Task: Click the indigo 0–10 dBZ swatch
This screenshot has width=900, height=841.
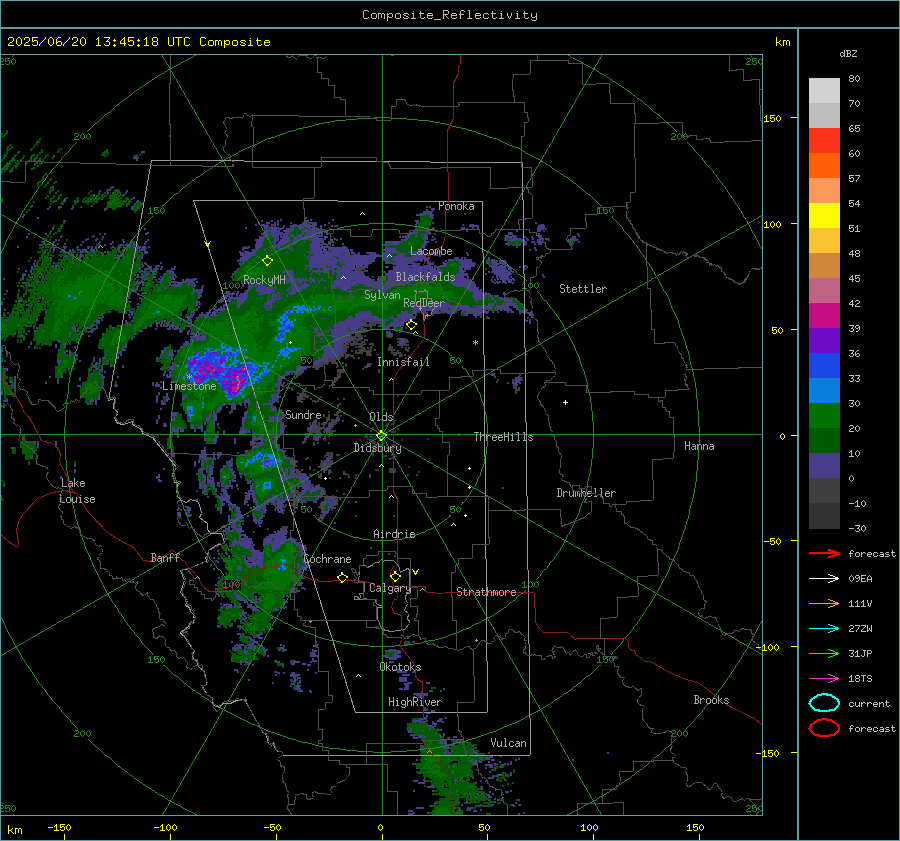Action: [824, 465]
